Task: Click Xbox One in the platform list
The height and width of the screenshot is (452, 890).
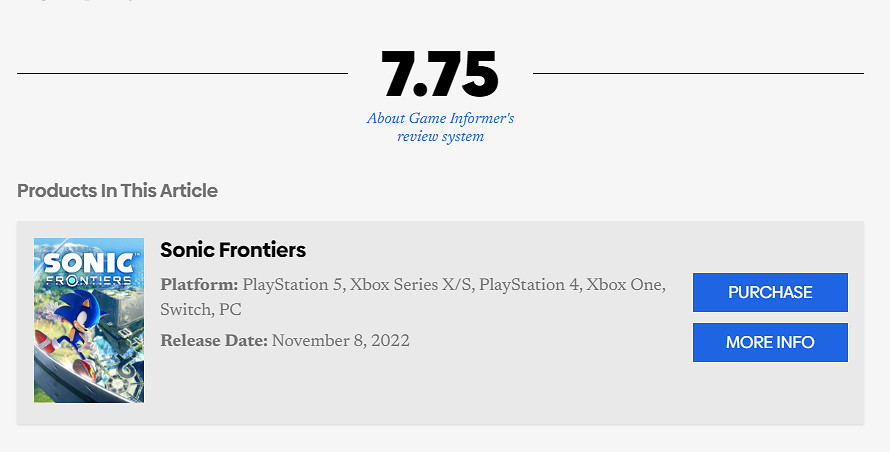Action: [624, 285]
